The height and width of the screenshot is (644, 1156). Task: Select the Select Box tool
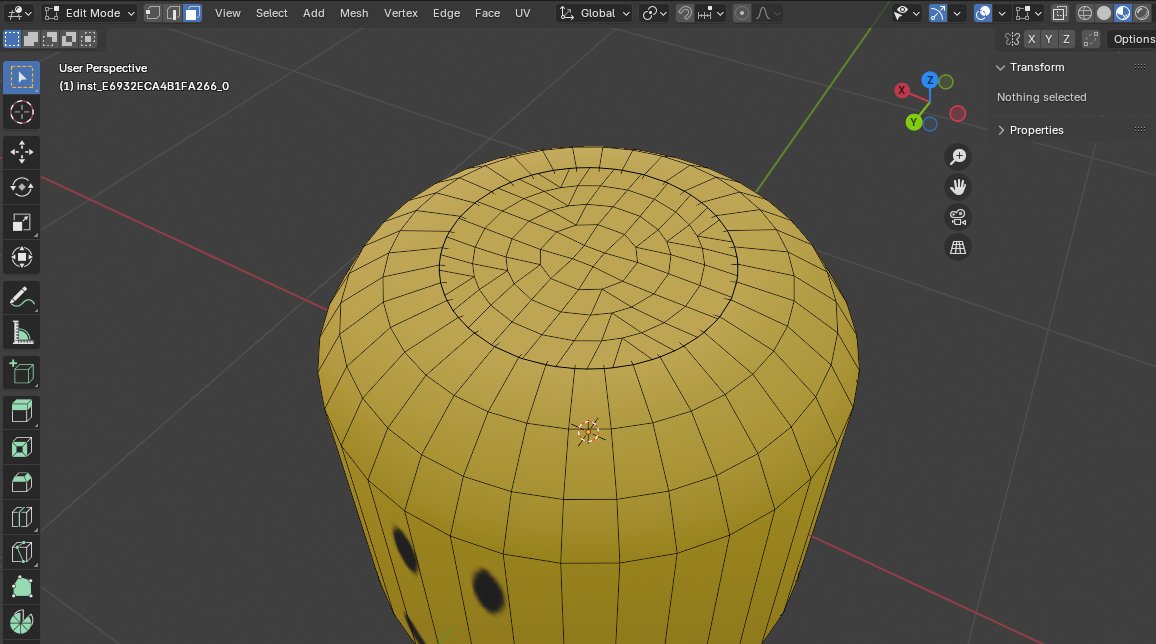(x=21, y=77)
